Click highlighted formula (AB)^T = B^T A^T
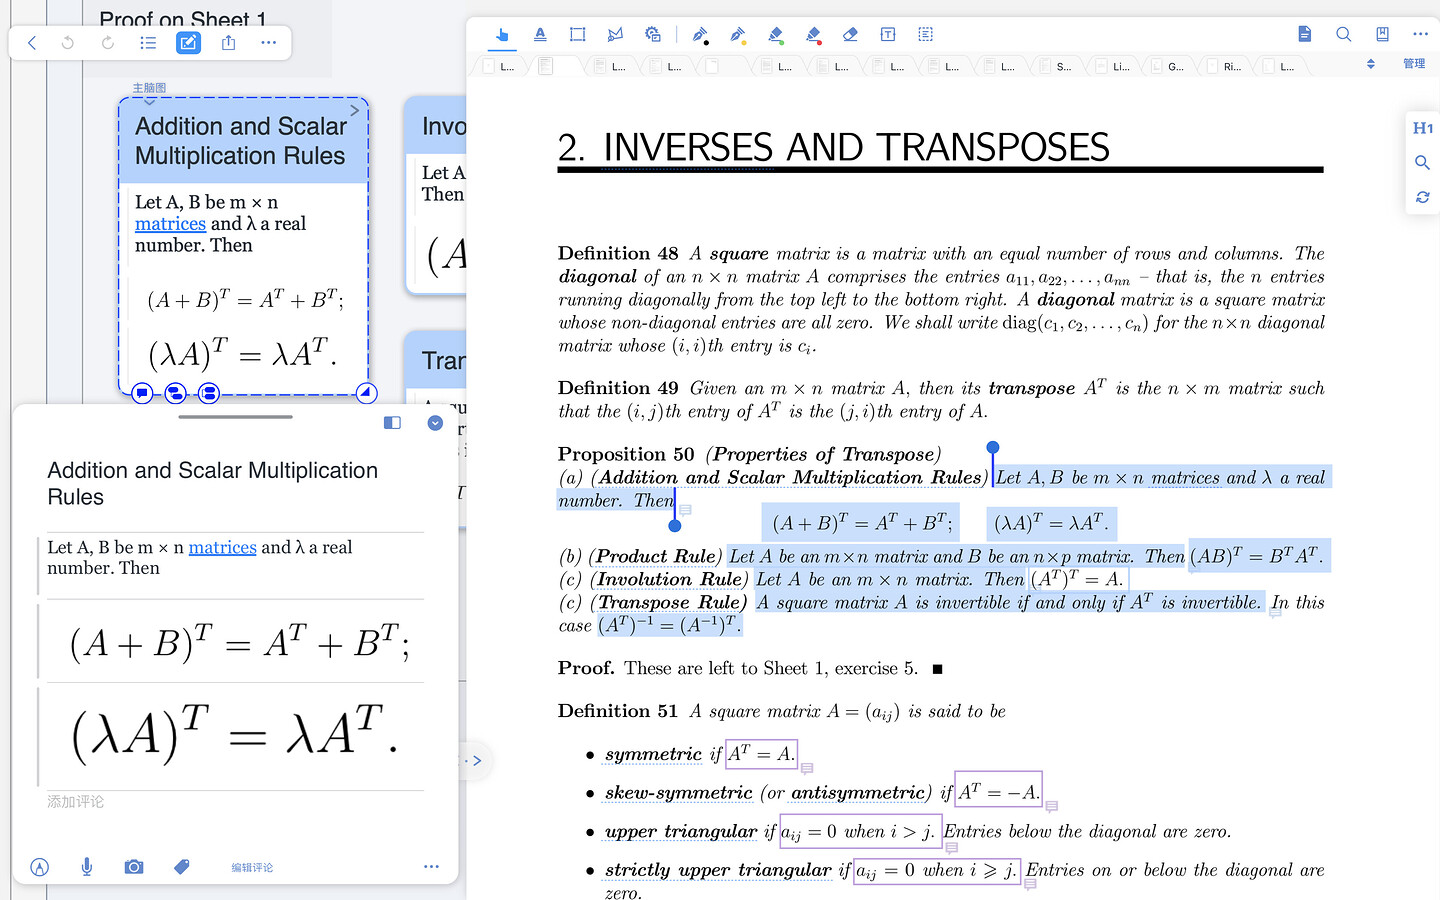 [x=1257, y=556]
